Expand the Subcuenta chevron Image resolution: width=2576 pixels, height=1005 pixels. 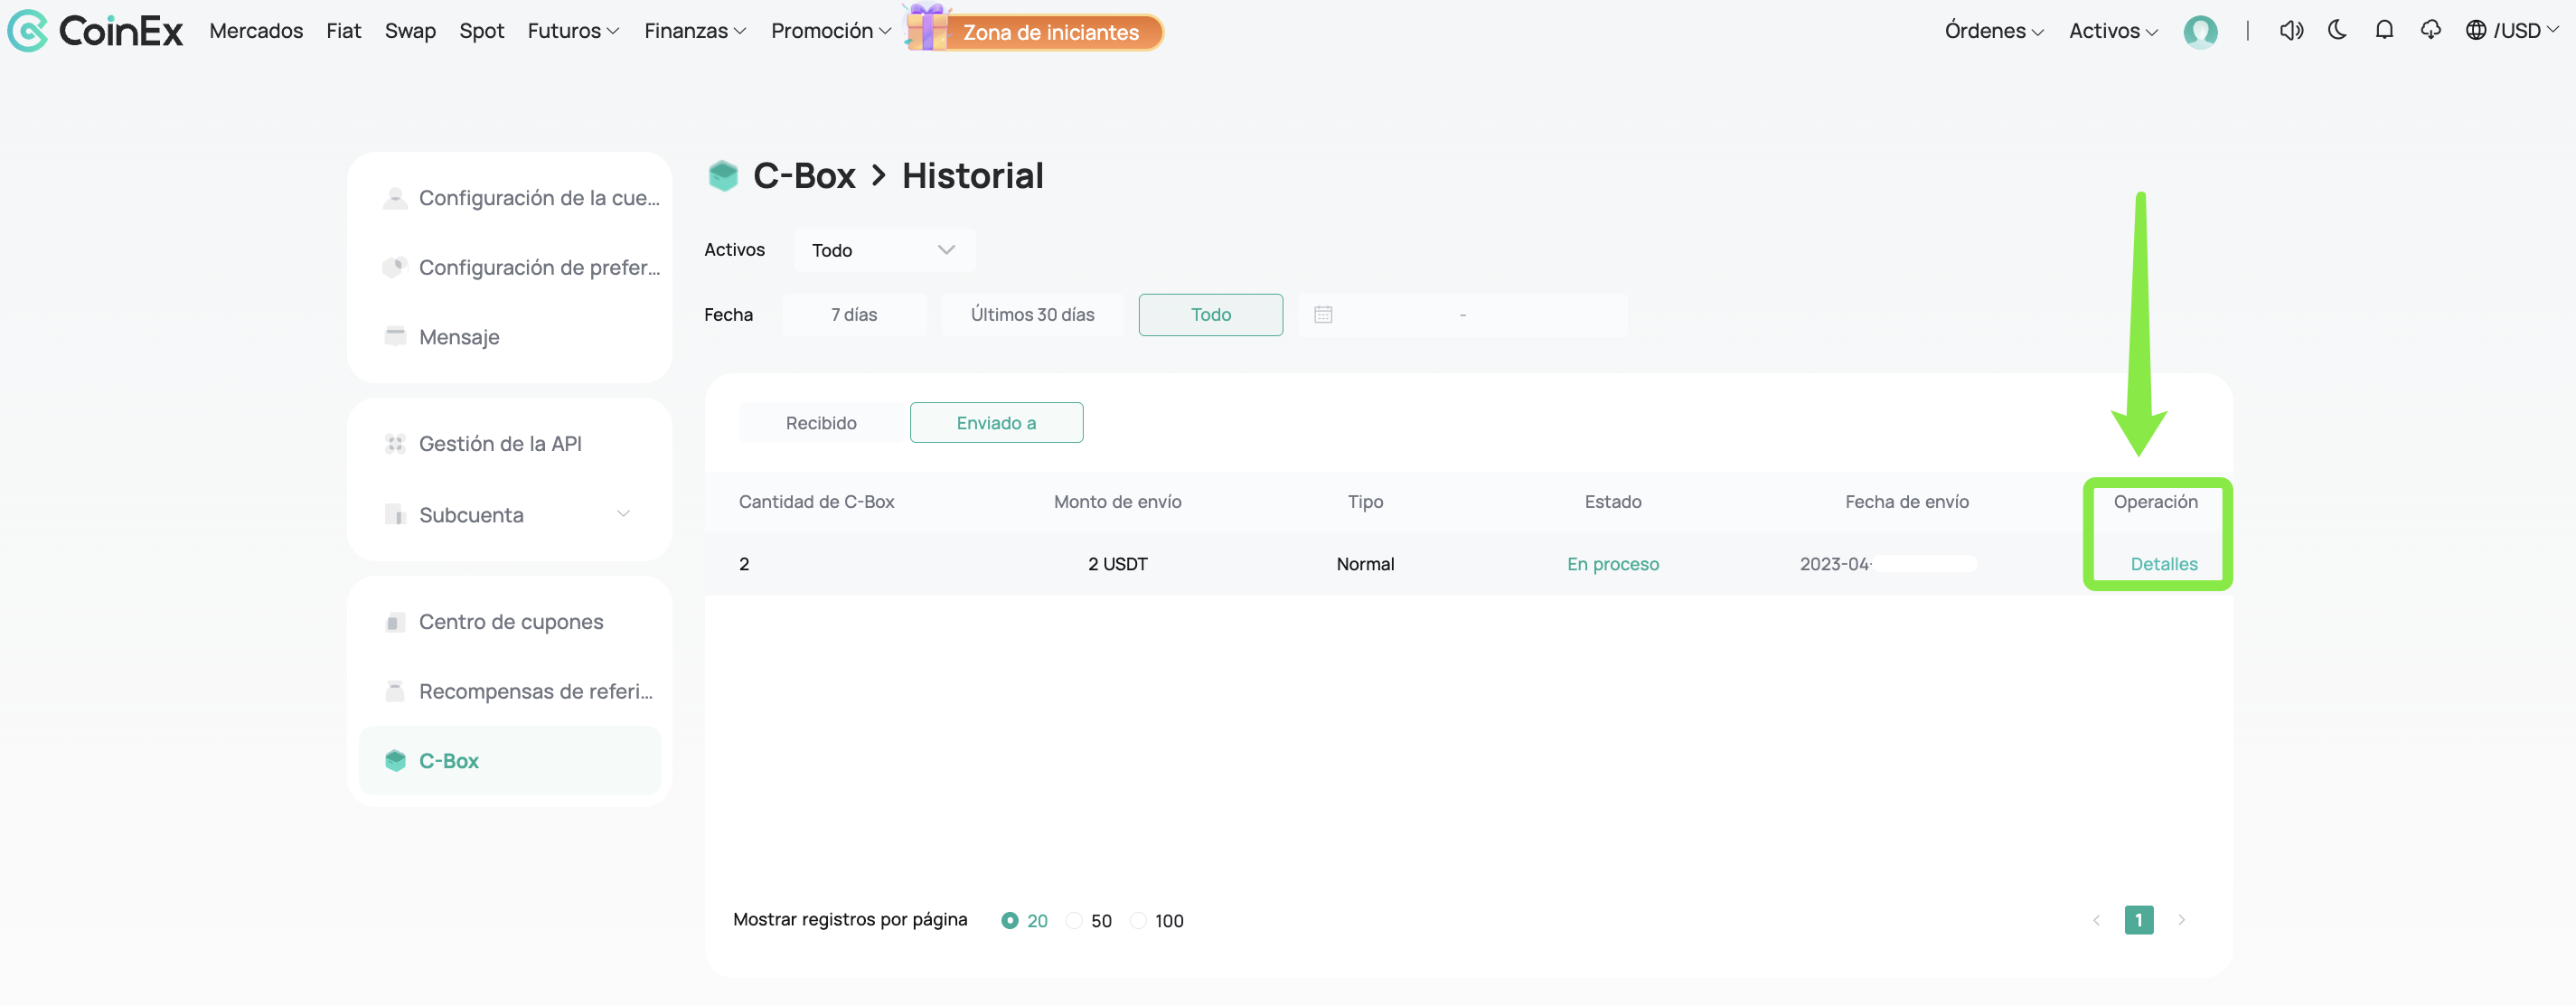click(x=623, y=514)
